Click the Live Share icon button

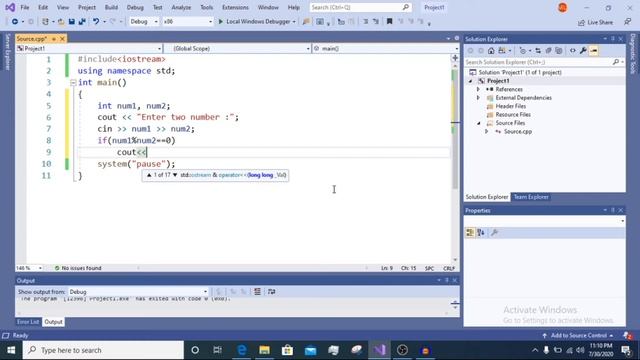pyautogui.click(x=595, y=22)
